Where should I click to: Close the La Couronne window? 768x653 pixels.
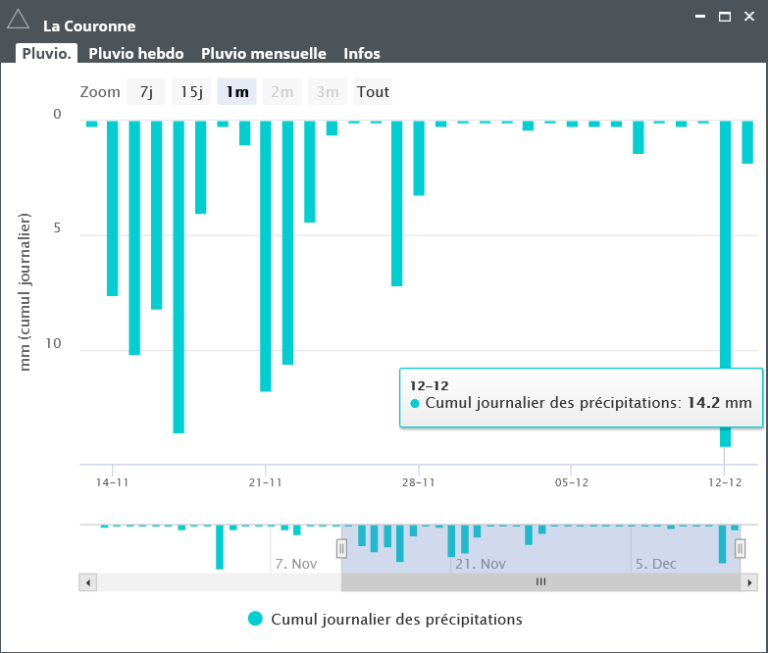coord(749,17)
